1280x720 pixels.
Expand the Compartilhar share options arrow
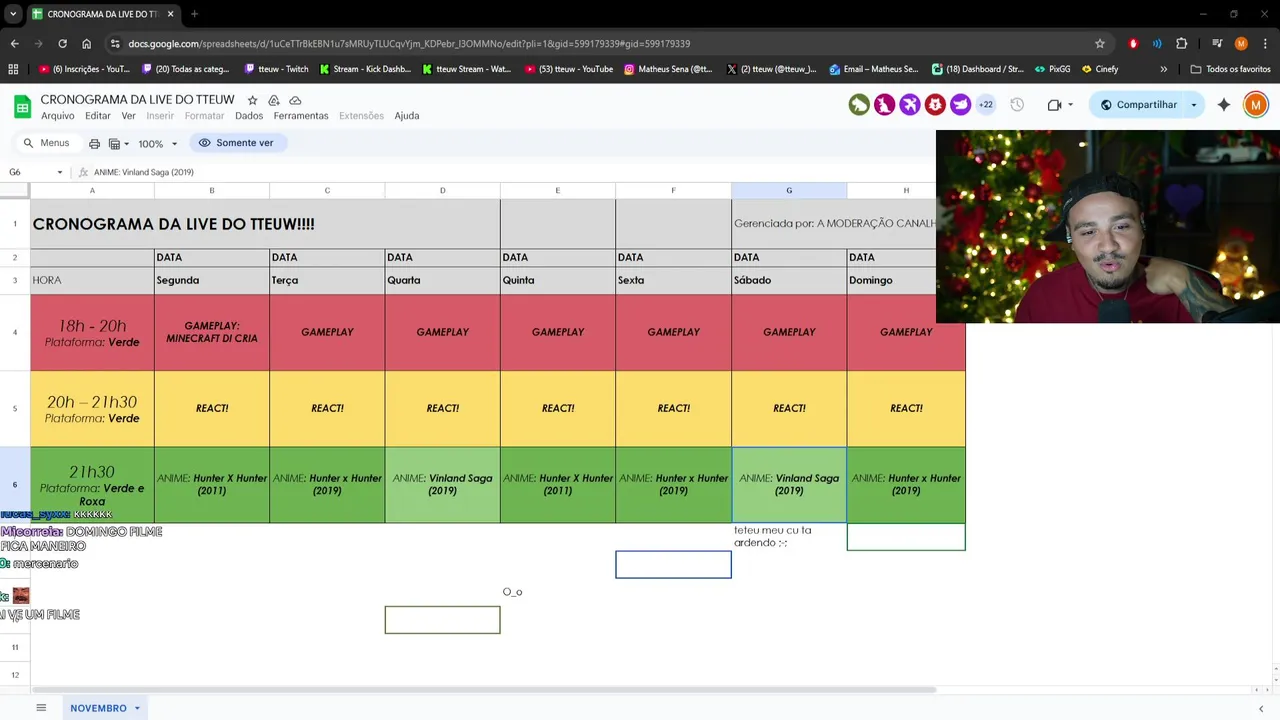click(x=1193, y=105)
